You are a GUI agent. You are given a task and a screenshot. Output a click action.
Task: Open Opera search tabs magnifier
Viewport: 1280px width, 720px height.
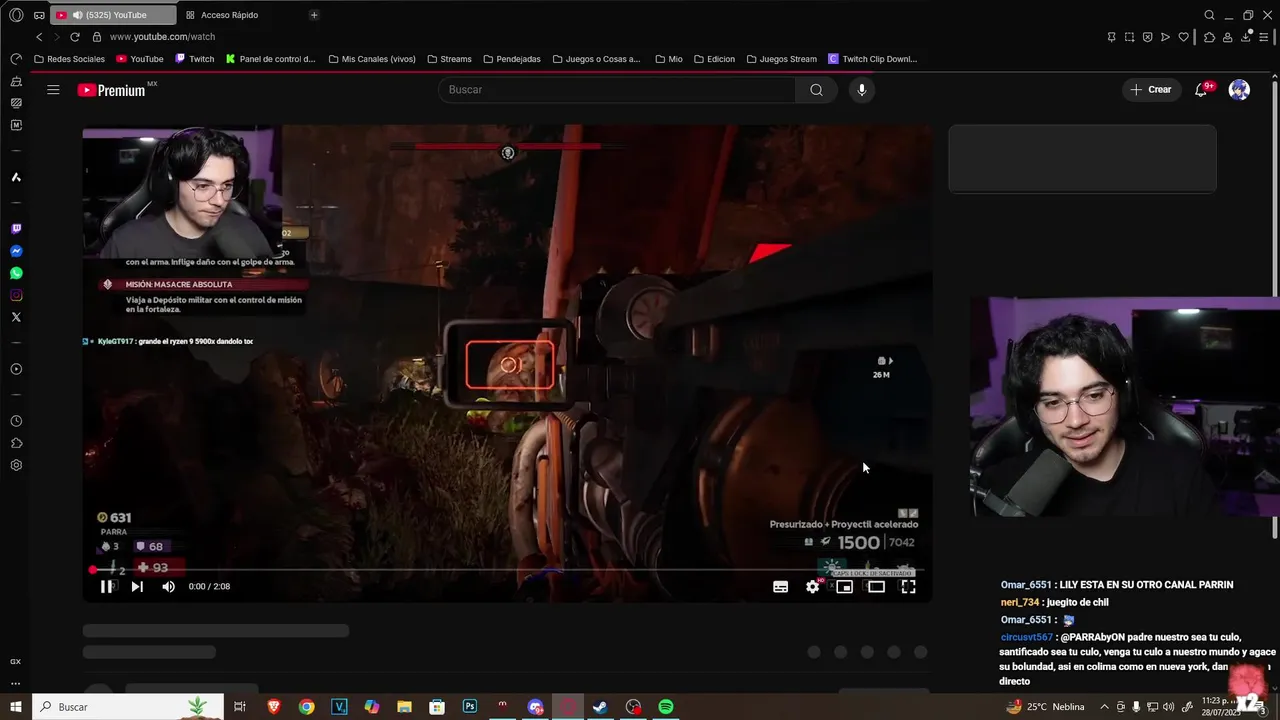1209,15
